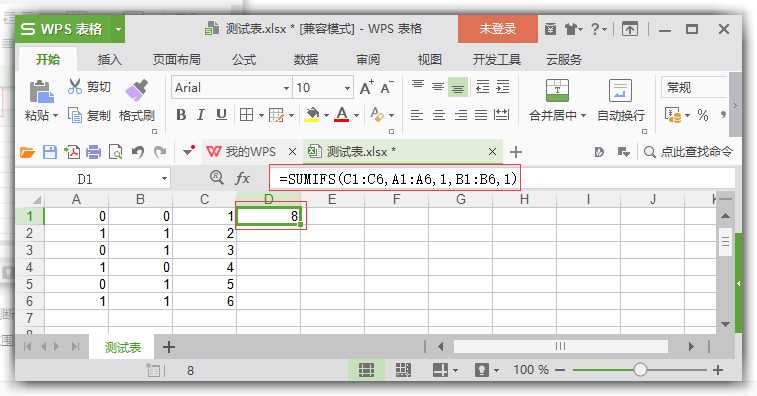Open the Name Box dropdown arrow
Viewport: 757px width, 396px height.
coord(164,179)
